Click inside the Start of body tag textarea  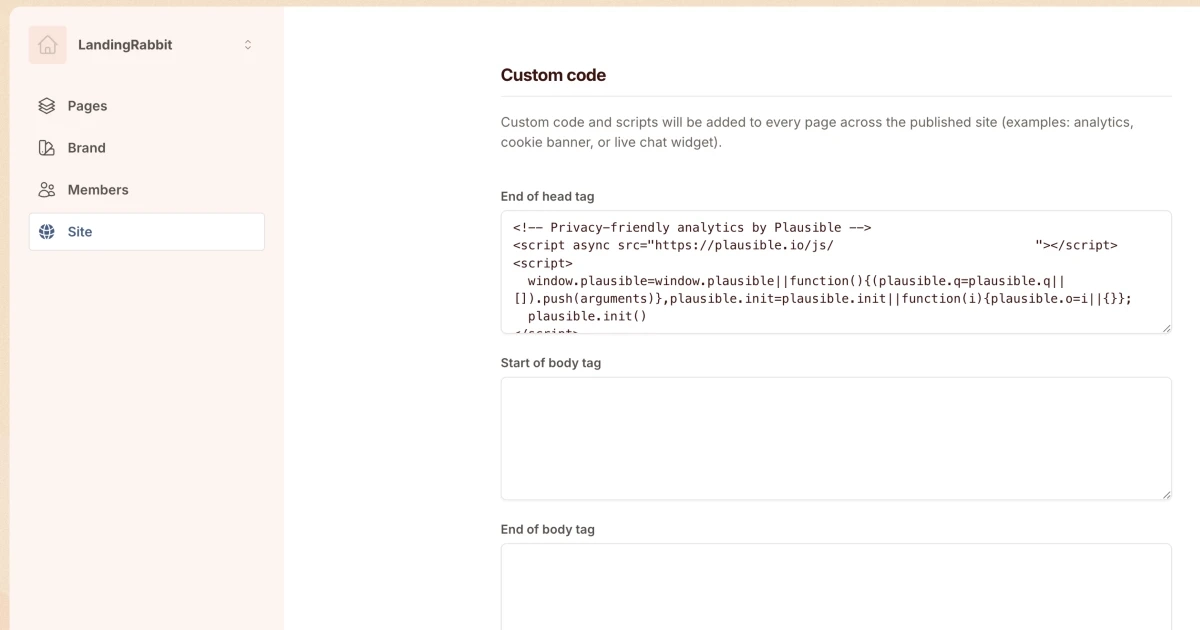[835, 438]
